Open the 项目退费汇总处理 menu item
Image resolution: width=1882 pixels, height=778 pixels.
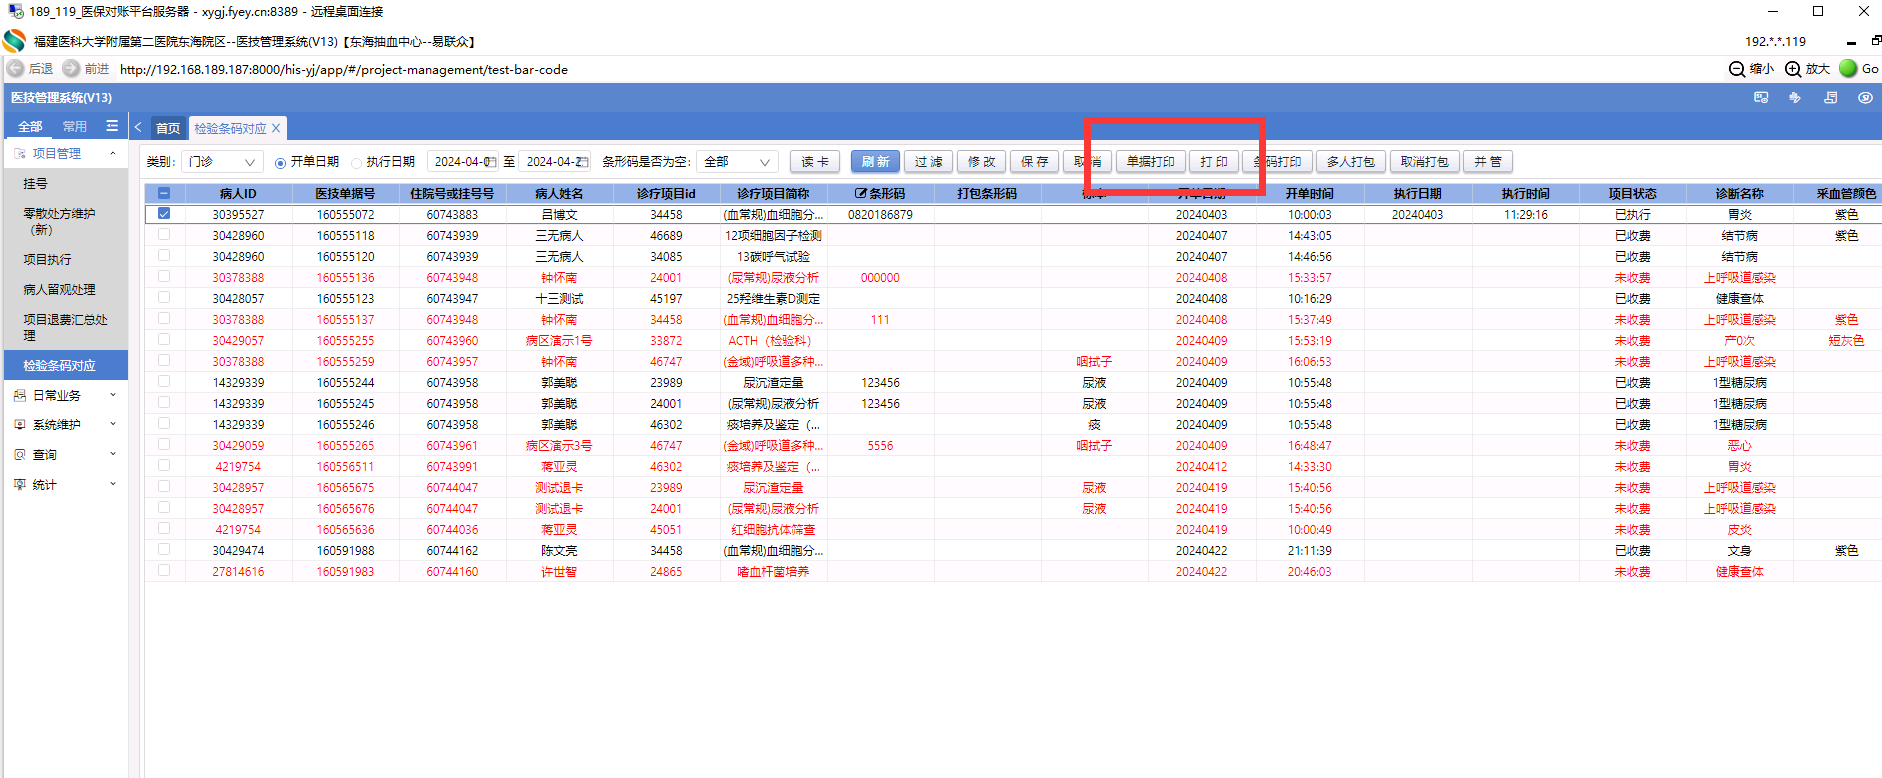(x=66, y=328)
